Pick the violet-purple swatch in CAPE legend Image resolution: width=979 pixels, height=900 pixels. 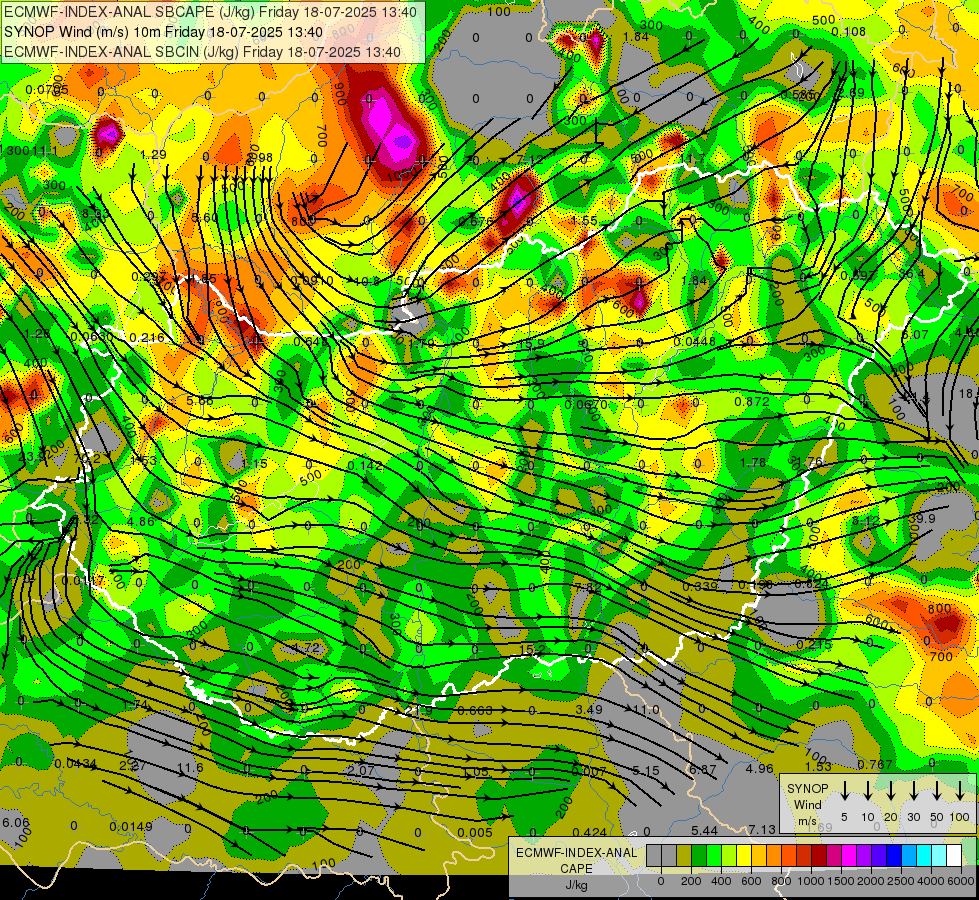pos(863,856)
